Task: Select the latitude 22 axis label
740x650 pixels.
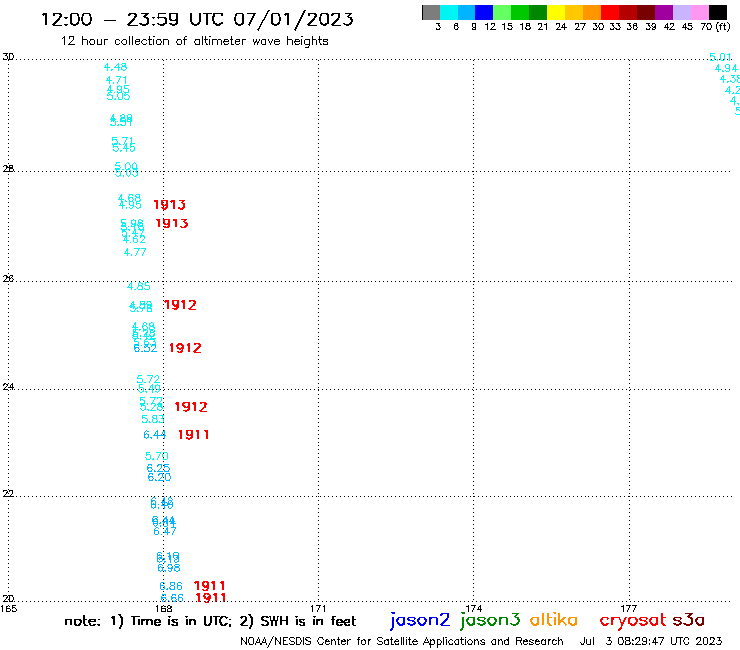Action: click(8, 493)
